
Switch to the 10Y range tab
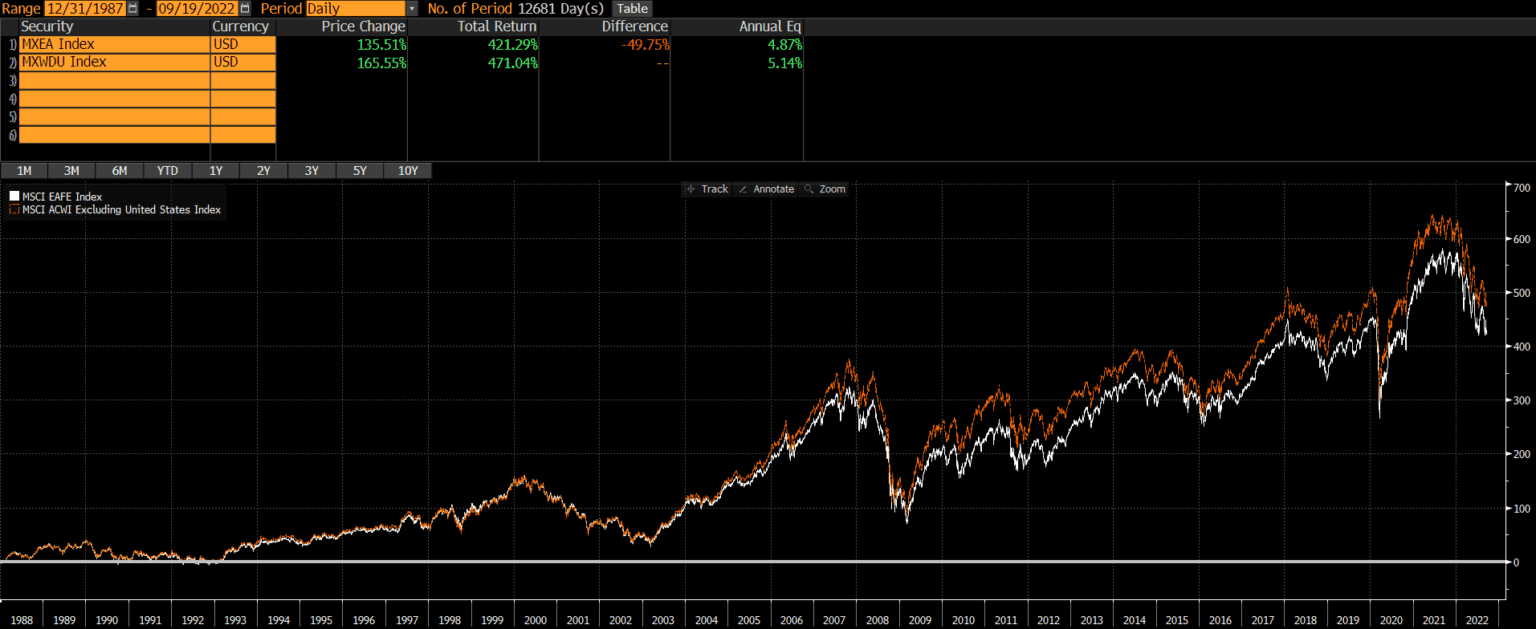coord(408,170)
